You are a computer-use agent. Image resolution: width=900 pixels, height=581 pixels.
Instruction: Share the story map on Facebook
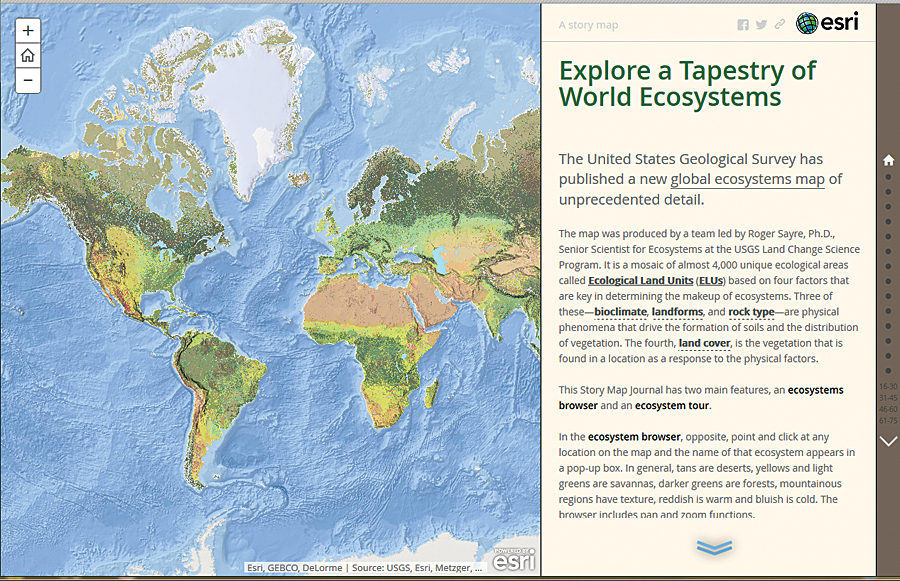[743, 23]
